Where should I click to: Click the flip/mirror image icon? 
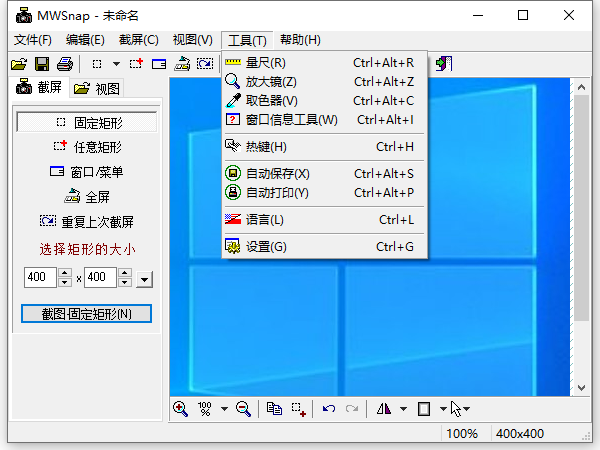point(384,409)
